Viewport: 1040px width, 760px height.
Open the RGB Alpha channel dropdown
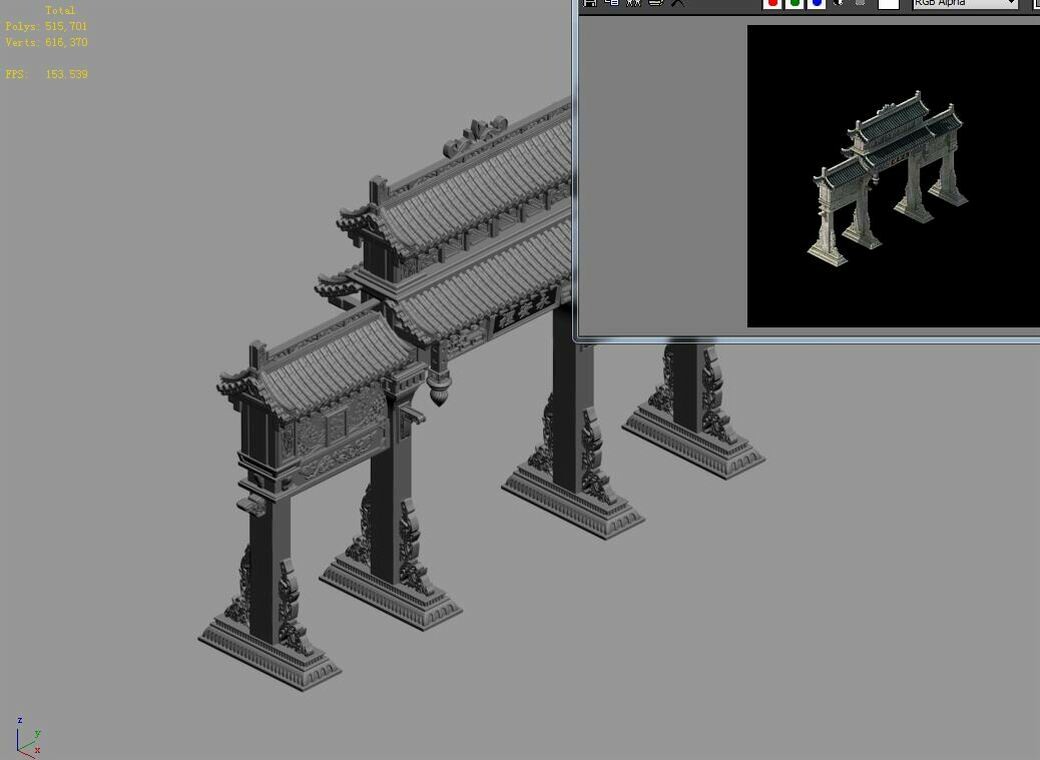[x=965, y=3]
